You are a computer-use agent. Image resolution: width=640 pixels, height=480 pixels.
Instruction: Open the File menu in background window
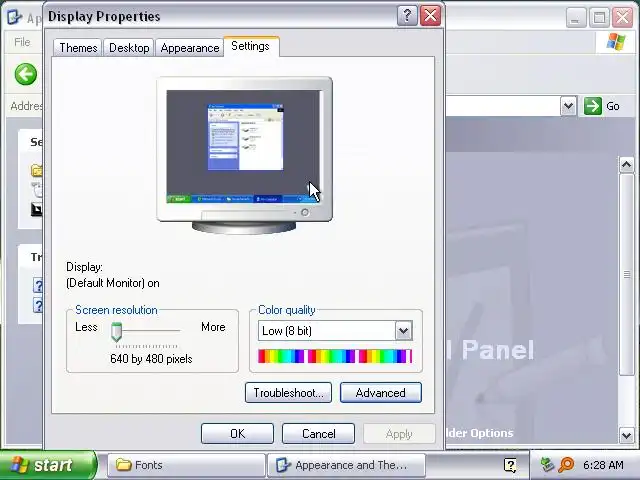[22, 42]
